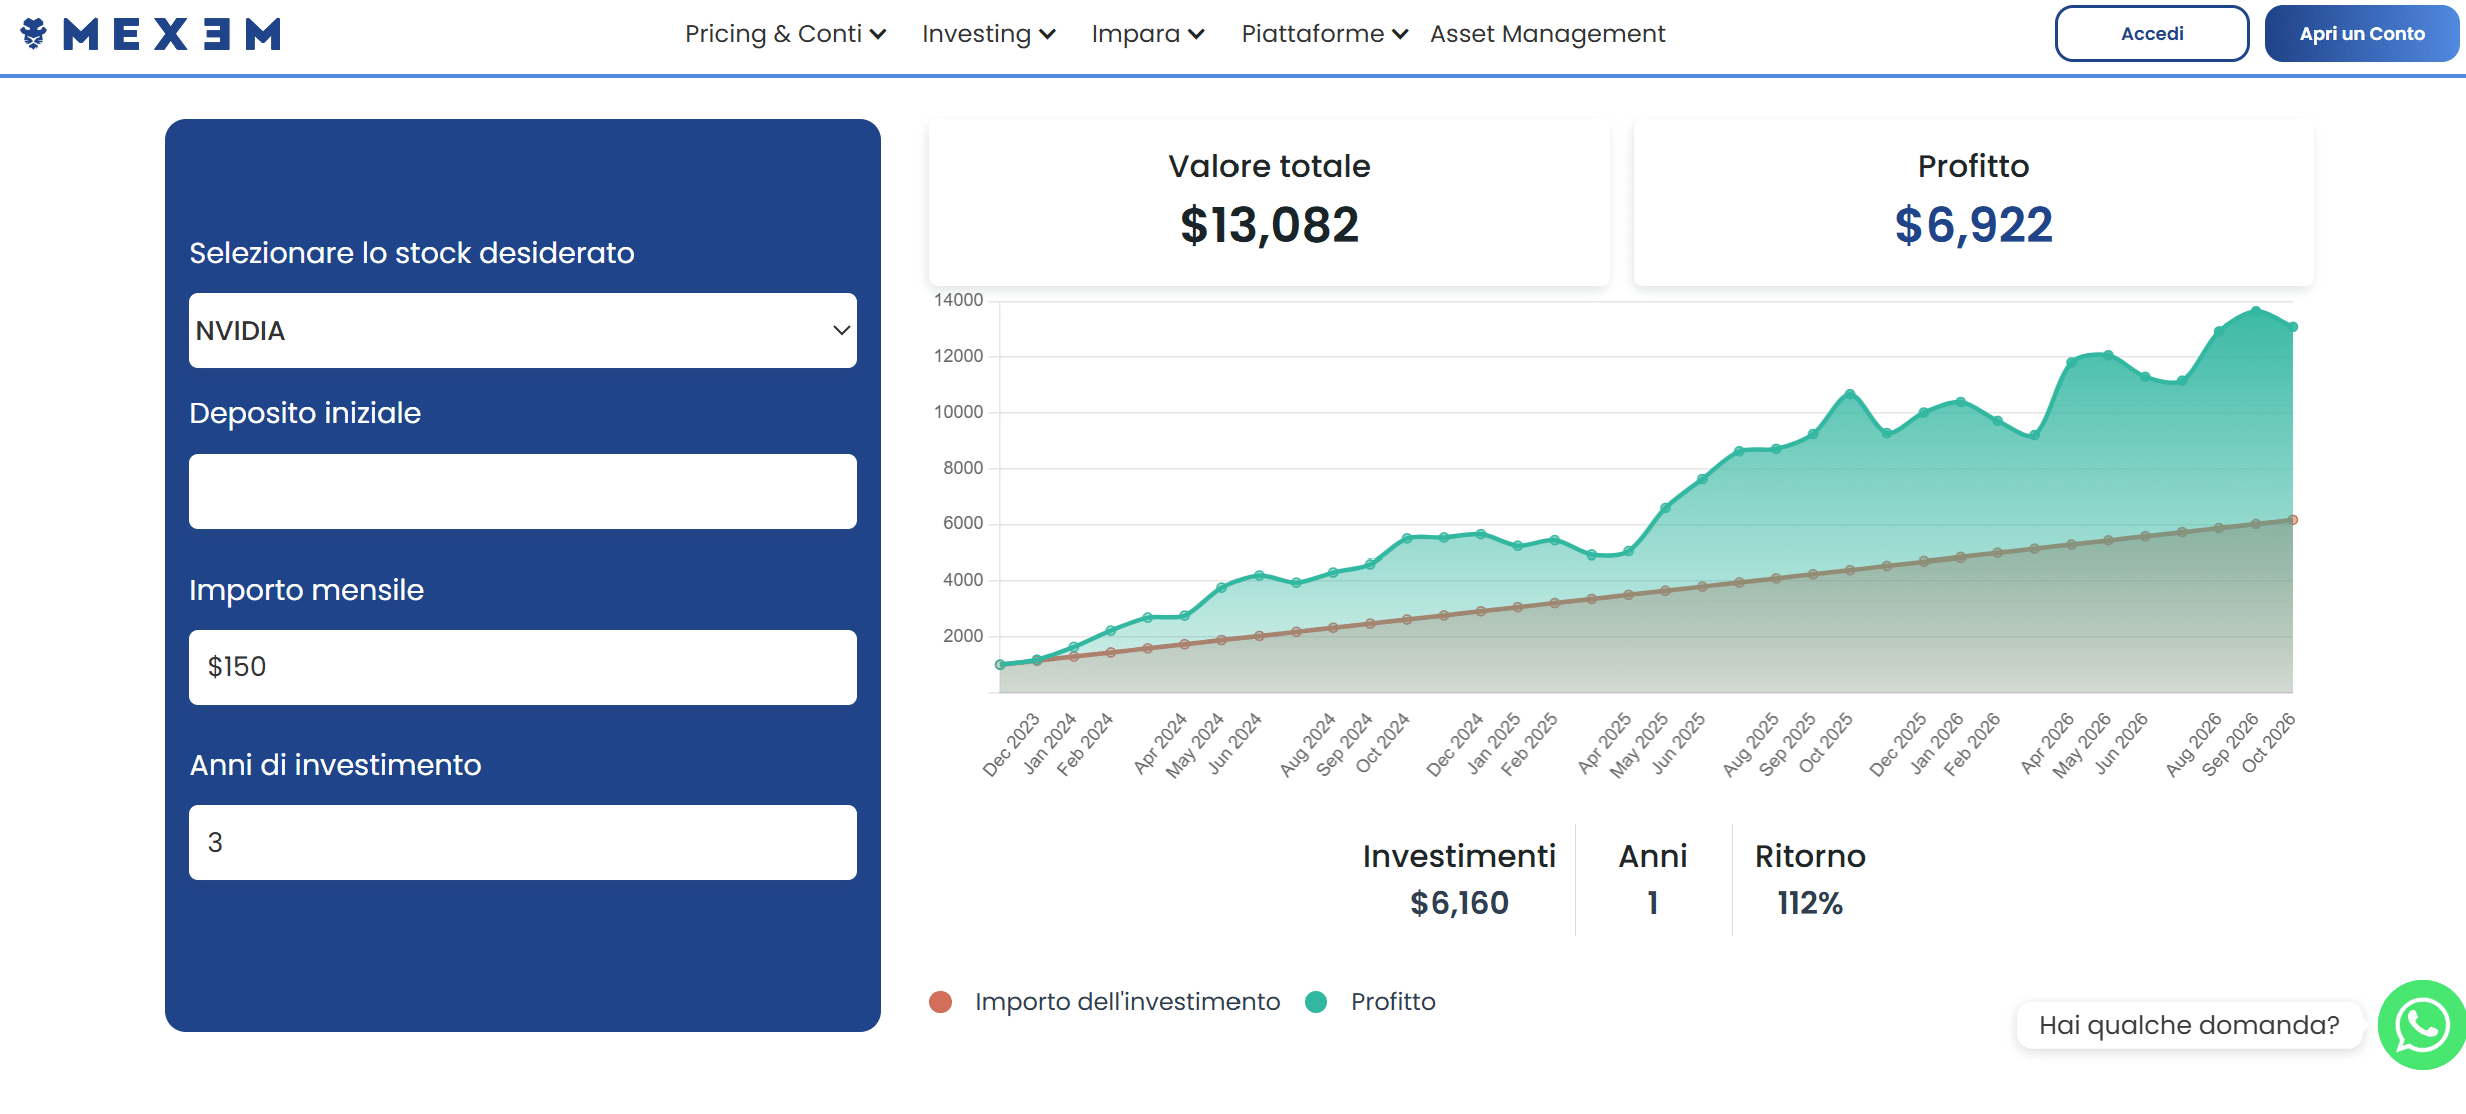This screenshot has width=2466, height=1114.
Task: Click the Profitto $6,922 amount
Action: coord(1973,225)
